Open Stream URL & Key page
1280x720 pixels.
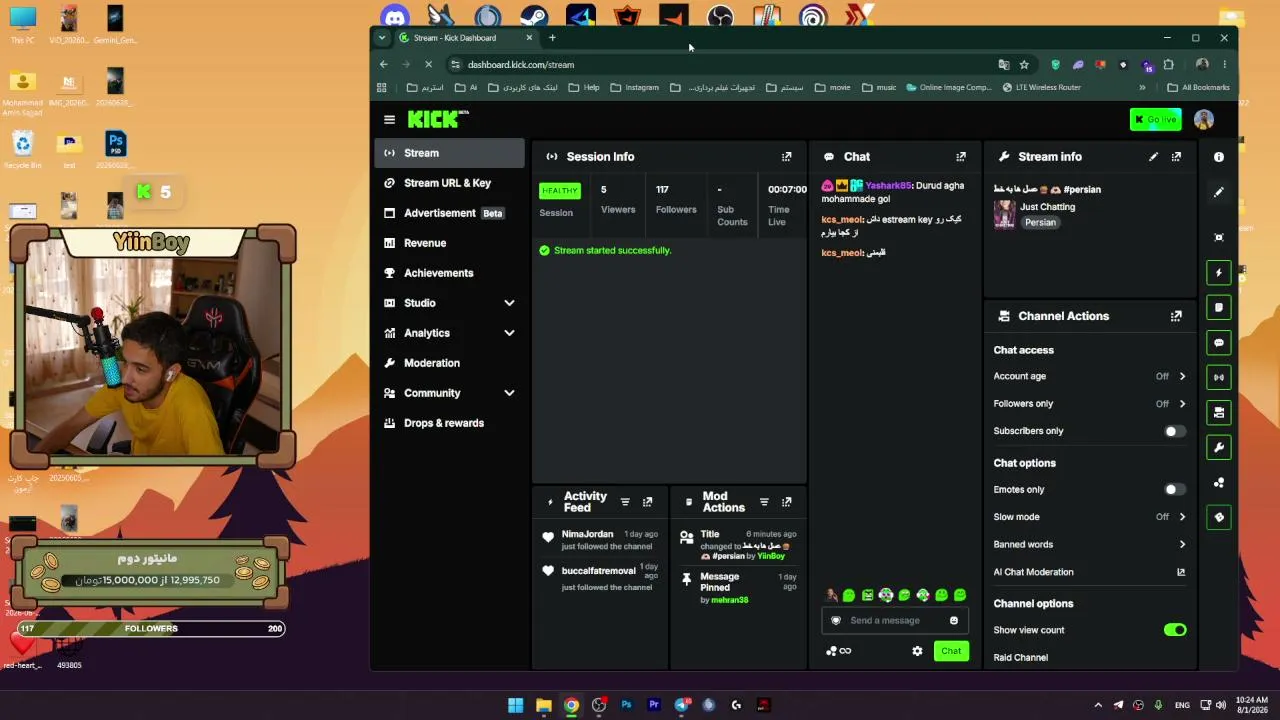(x=450, y=183)
